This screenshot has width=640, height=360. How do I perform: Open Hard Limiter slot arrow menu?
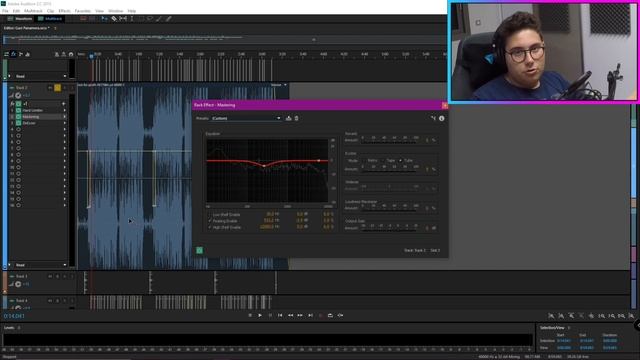point(64,110)
